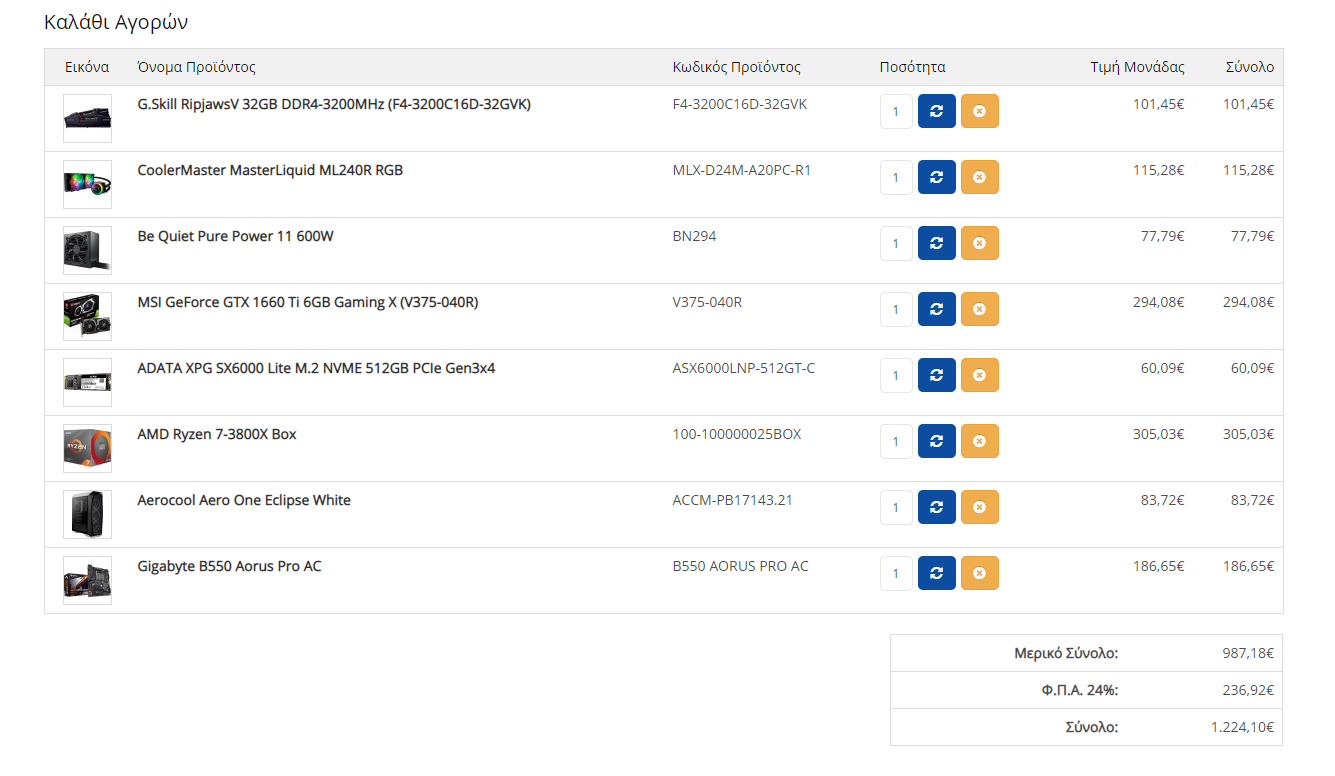This screenshot has width=1335, height=776.
Task: Select product code ACCM-PB17143.21
Action: 733,500
